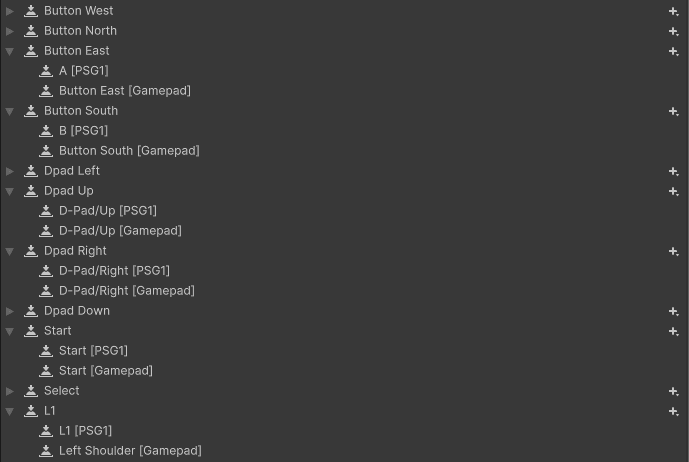Click the add binding plus icon for Button West
The image size is (689, 462).
click(674, 11)
